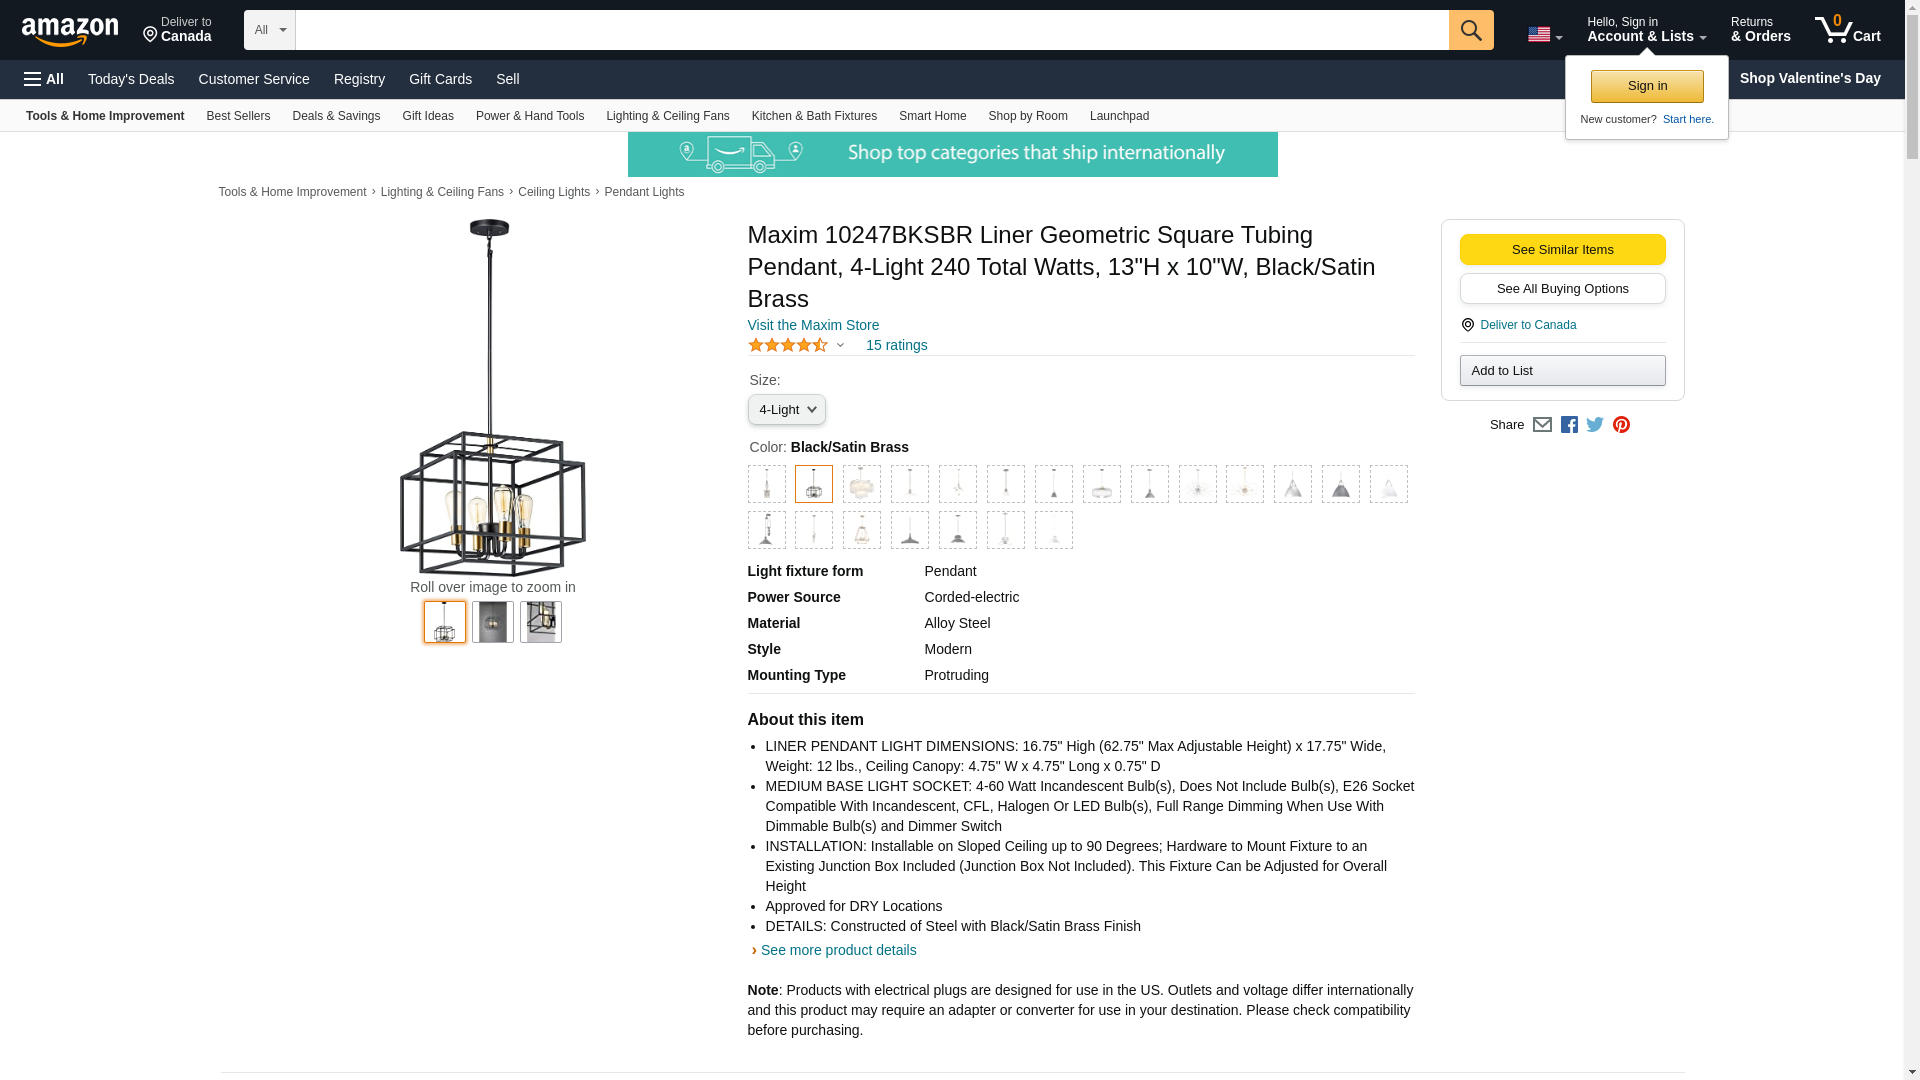Screen dimensions: 1920x1080
Task: Select the Black/Satin Brass color swatch
Action: (x=814, y=484)
